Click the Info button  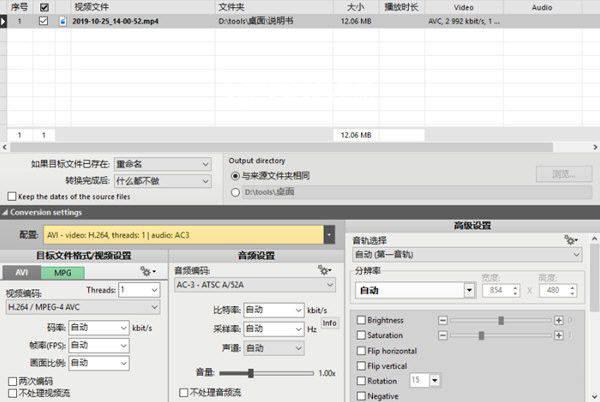[329, 323]
